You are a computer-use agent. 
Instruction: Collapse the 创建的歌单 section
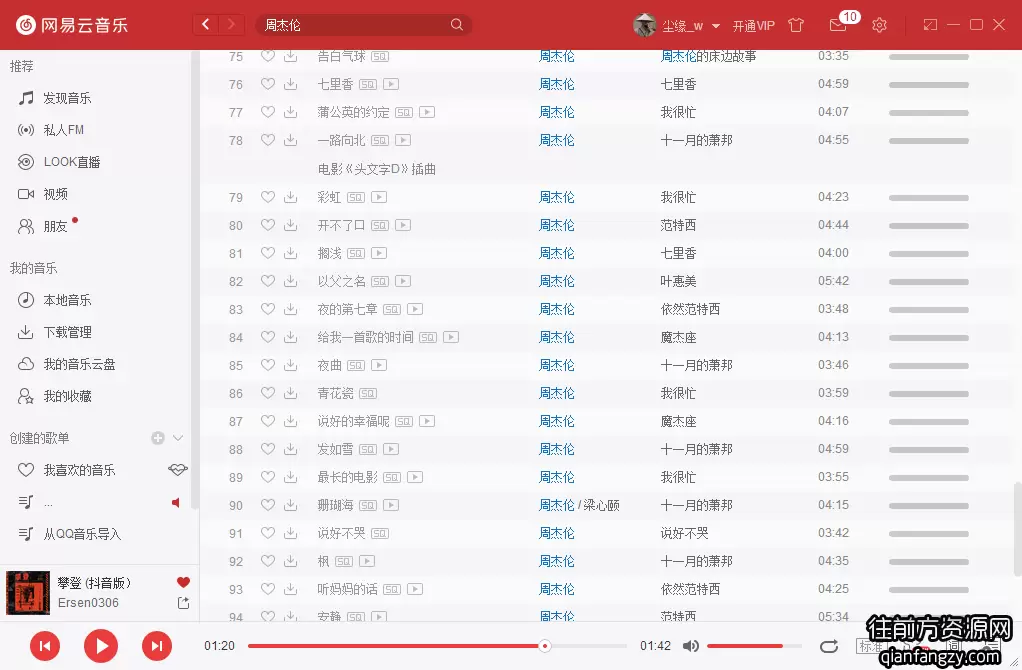pyautogui.click(x=178, y=438)
